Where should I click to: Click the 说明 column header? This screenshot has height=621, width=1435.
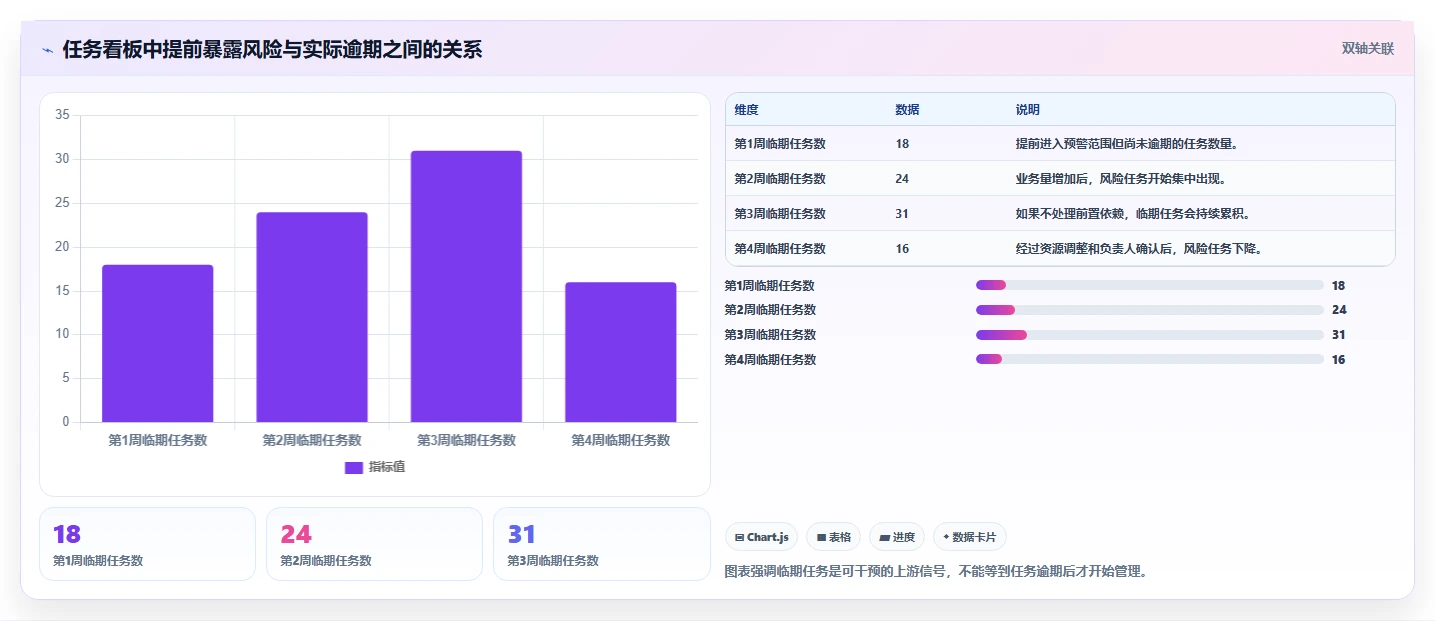(x=1028, y=110)
